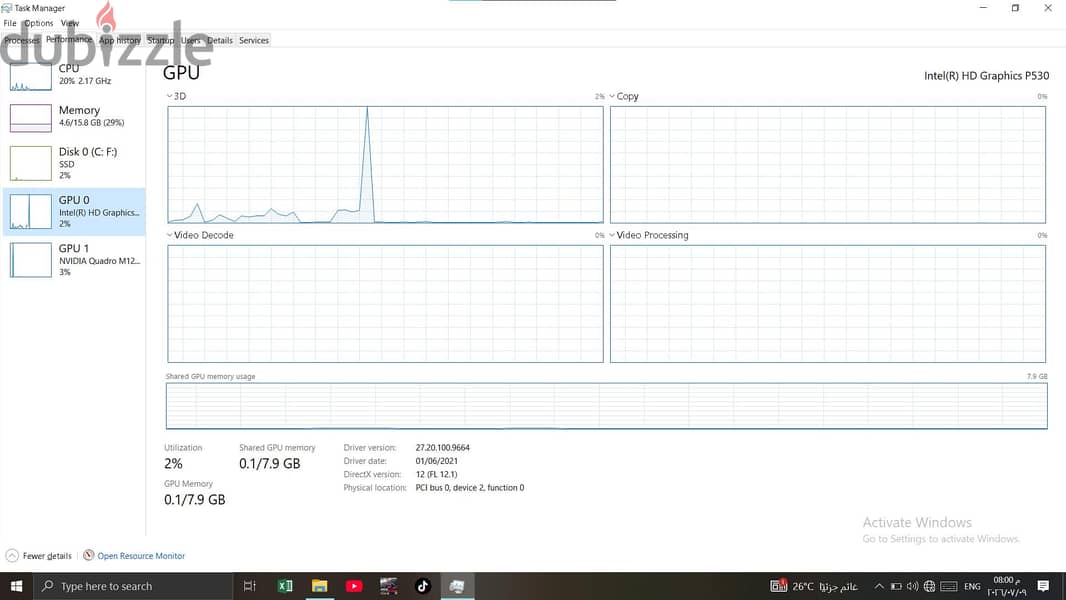The width and height of the screenshot is (1066, 600).
Task: Click the weather 26°C widget
Action: click(x=814, y=586)
